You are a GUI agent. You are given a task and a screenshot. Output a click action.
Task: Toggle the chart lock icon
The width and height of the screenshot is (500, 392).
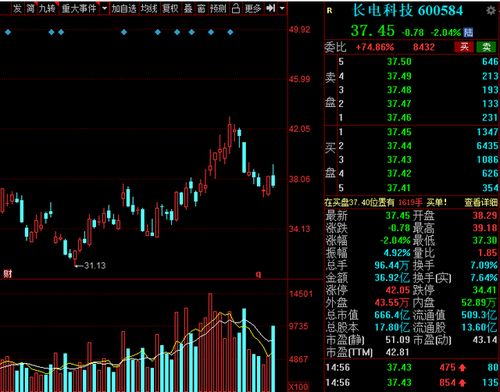[236, 8]
